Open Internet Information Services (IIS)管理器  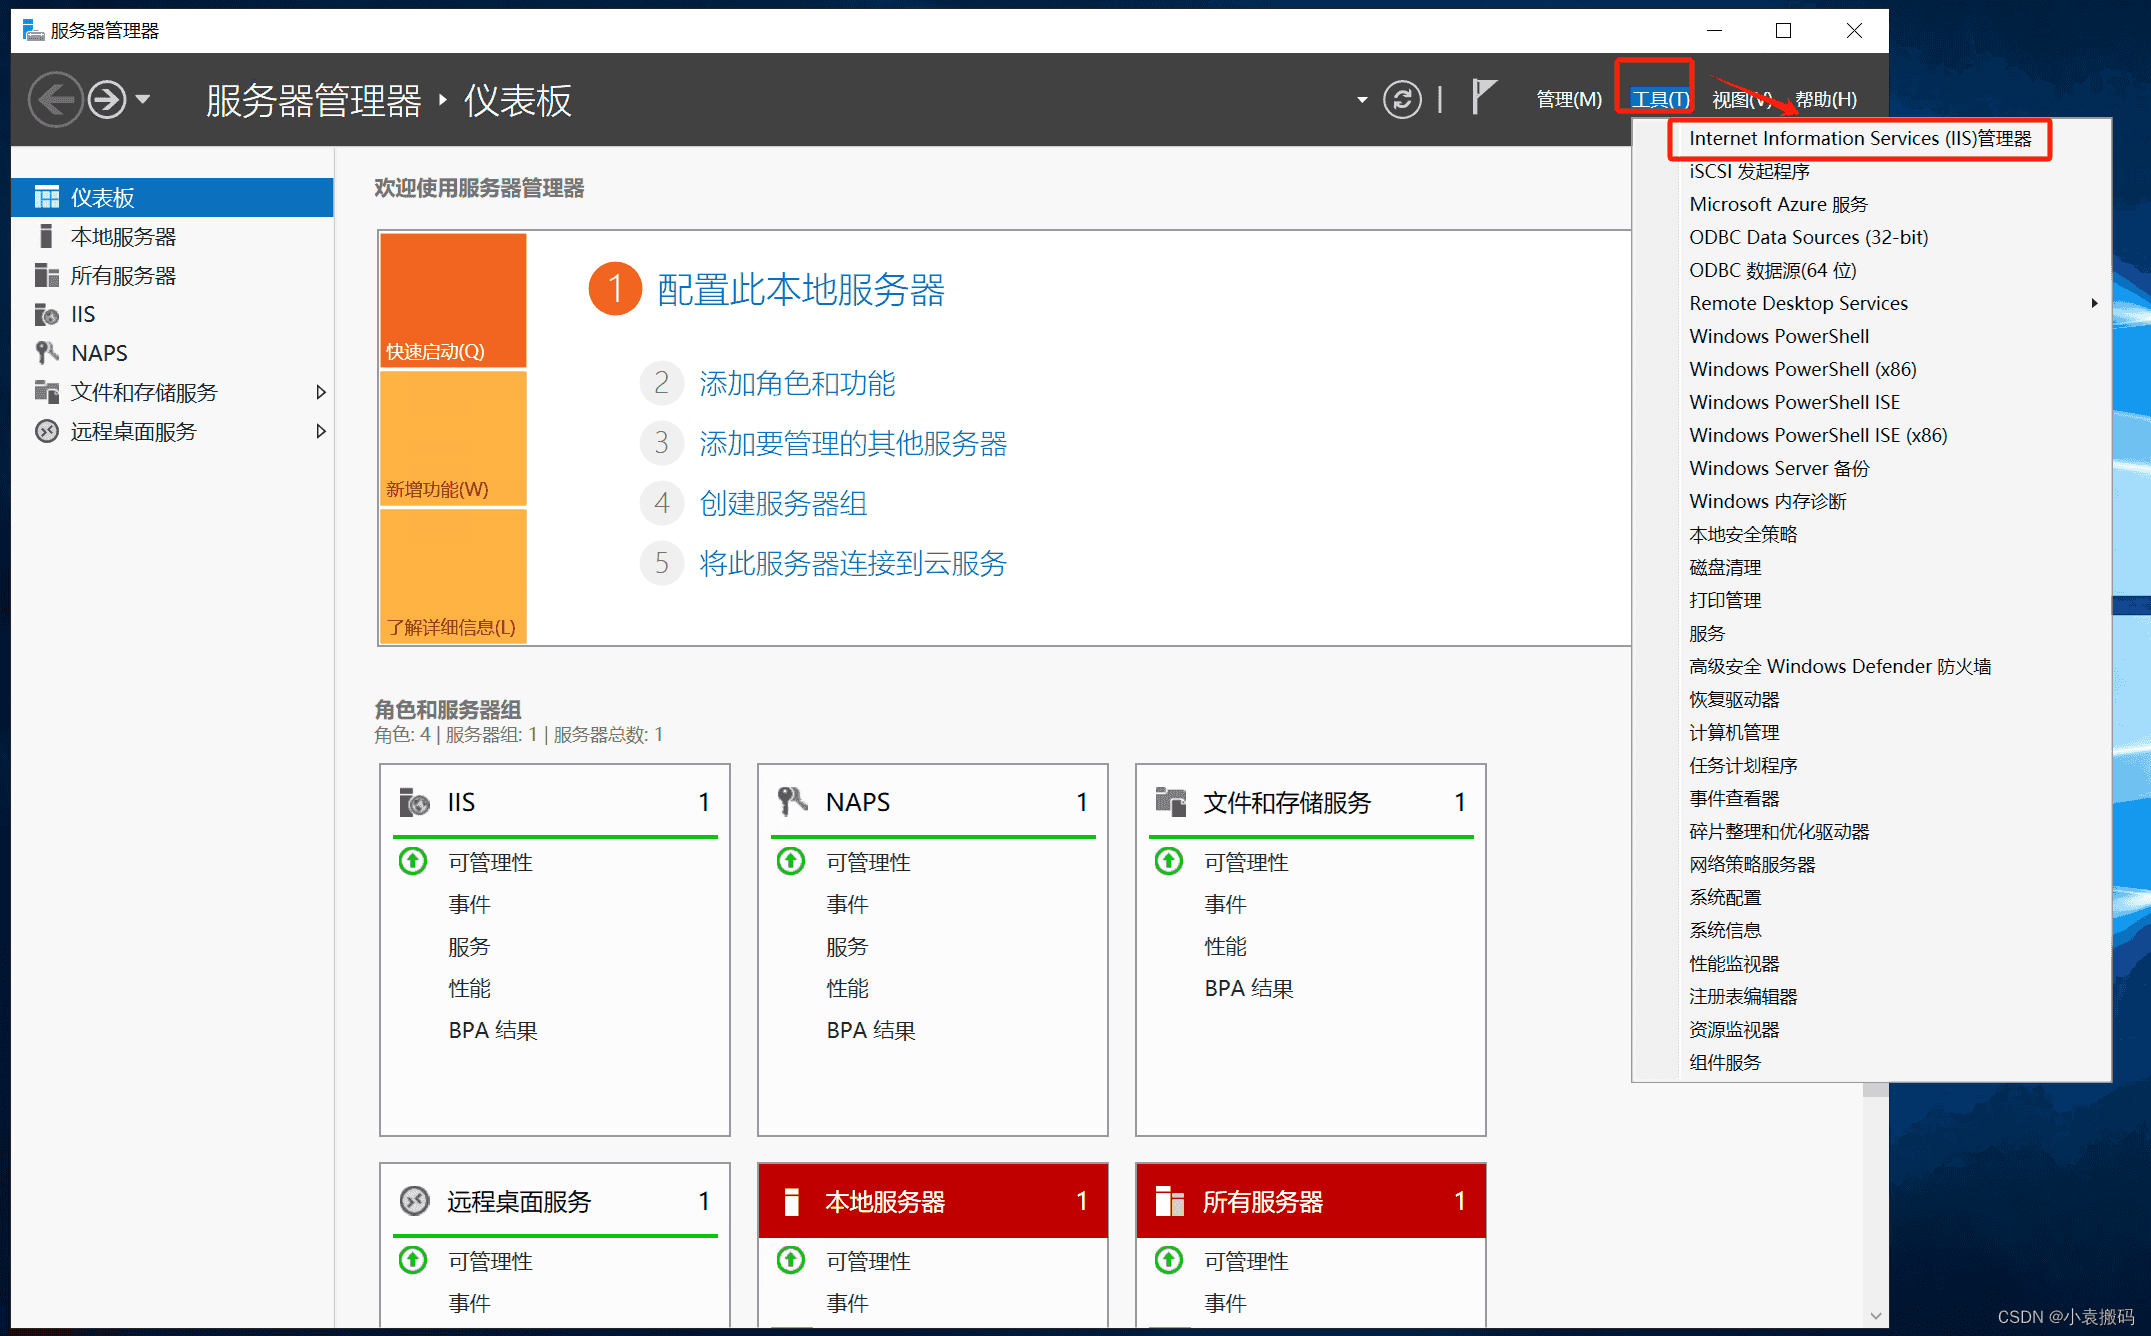pos(1860,138)
